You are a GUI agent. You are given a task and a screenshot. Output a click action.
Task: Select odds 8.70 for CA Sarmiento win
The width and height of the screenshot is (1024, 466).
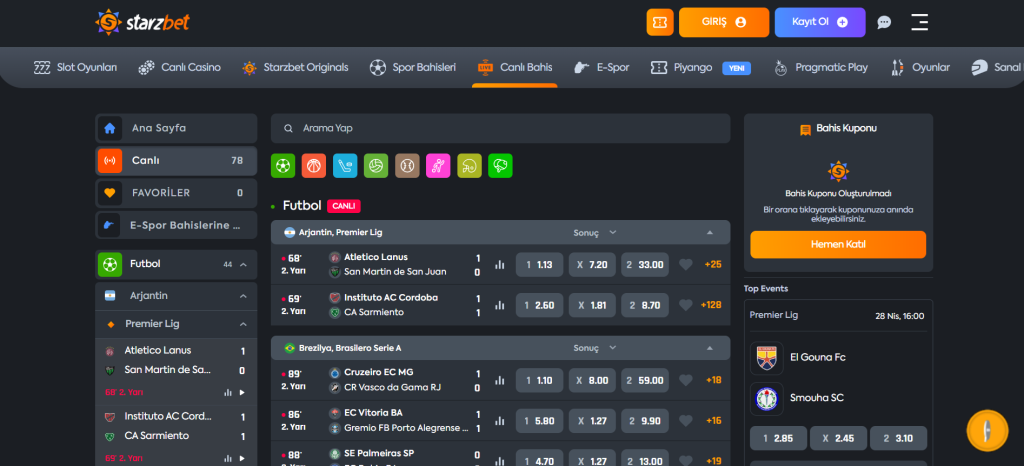645,305
